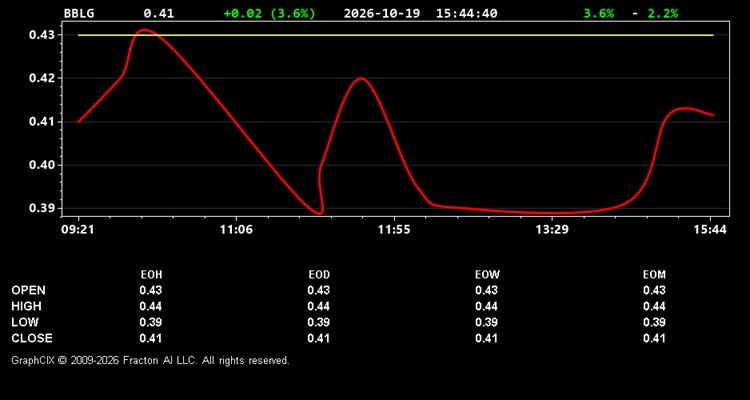This screenshot has height=400, width=750.
Task: Click the EOD LOW value 0.39
Action: tap(319, 322)
